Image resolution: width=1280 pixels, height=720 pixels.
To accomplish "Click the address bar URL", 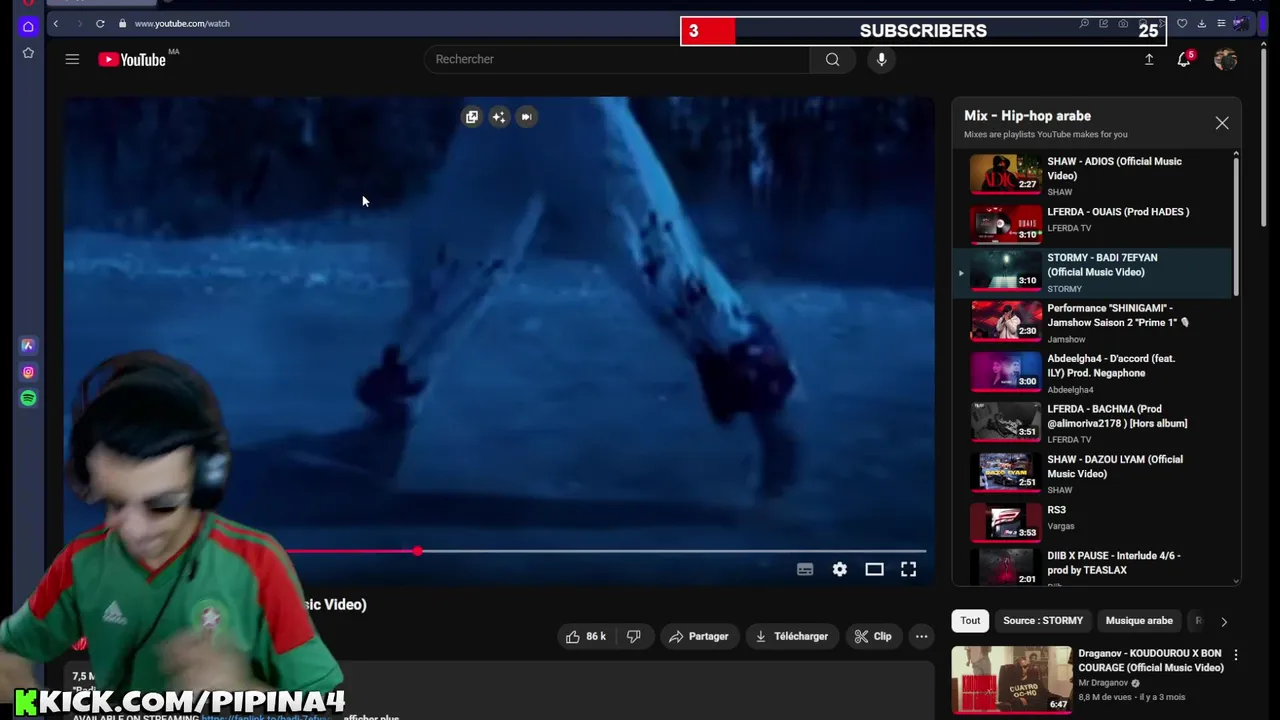I will [182, 23].
